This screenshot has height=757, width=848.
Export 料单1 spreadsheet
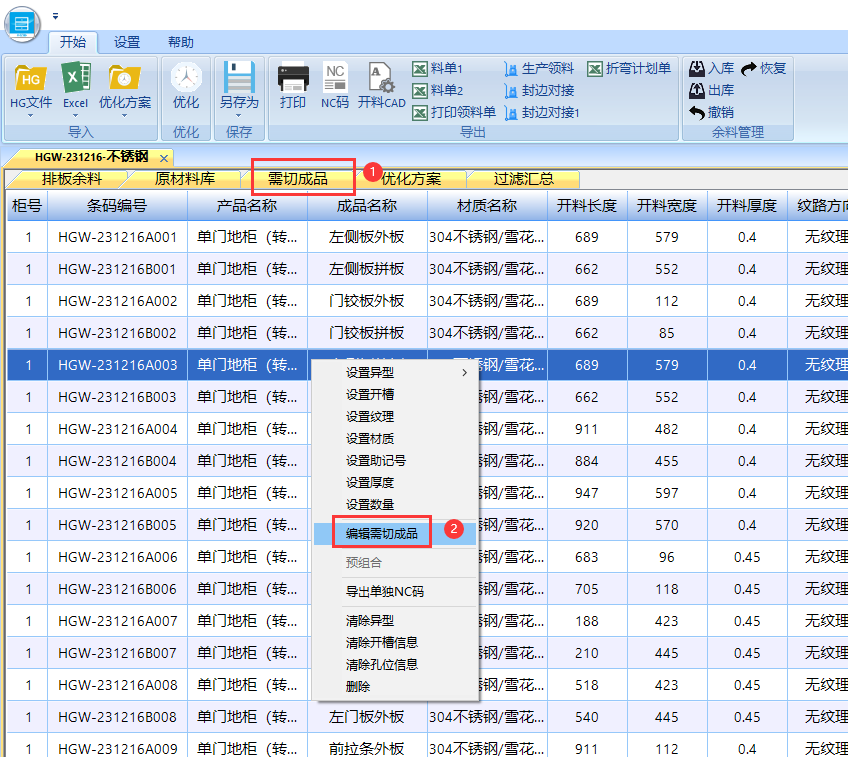pos(438,69)
